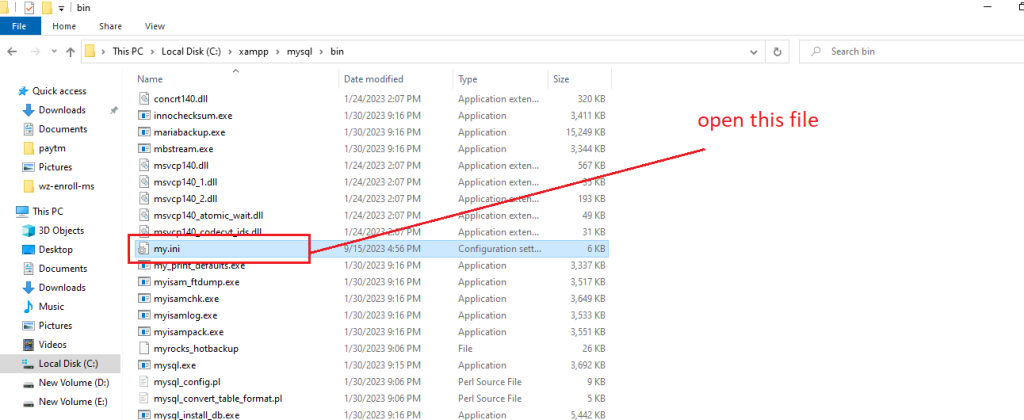This screenshot has width=1024, height=420.
Task: Click the Back navigation arrow
Action: (12, 51)
